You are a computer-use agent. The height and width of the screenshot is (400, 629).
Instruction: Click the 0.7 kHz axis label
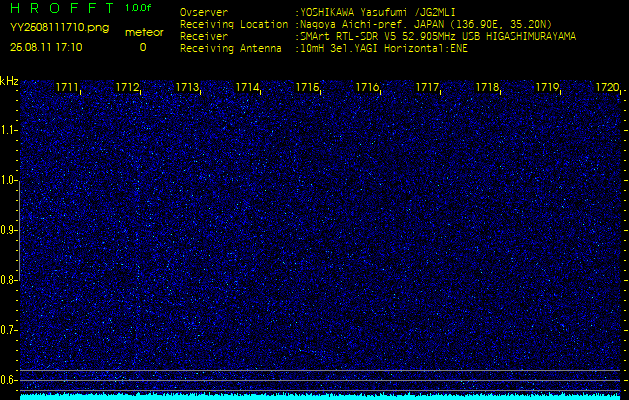click(8, 330)
